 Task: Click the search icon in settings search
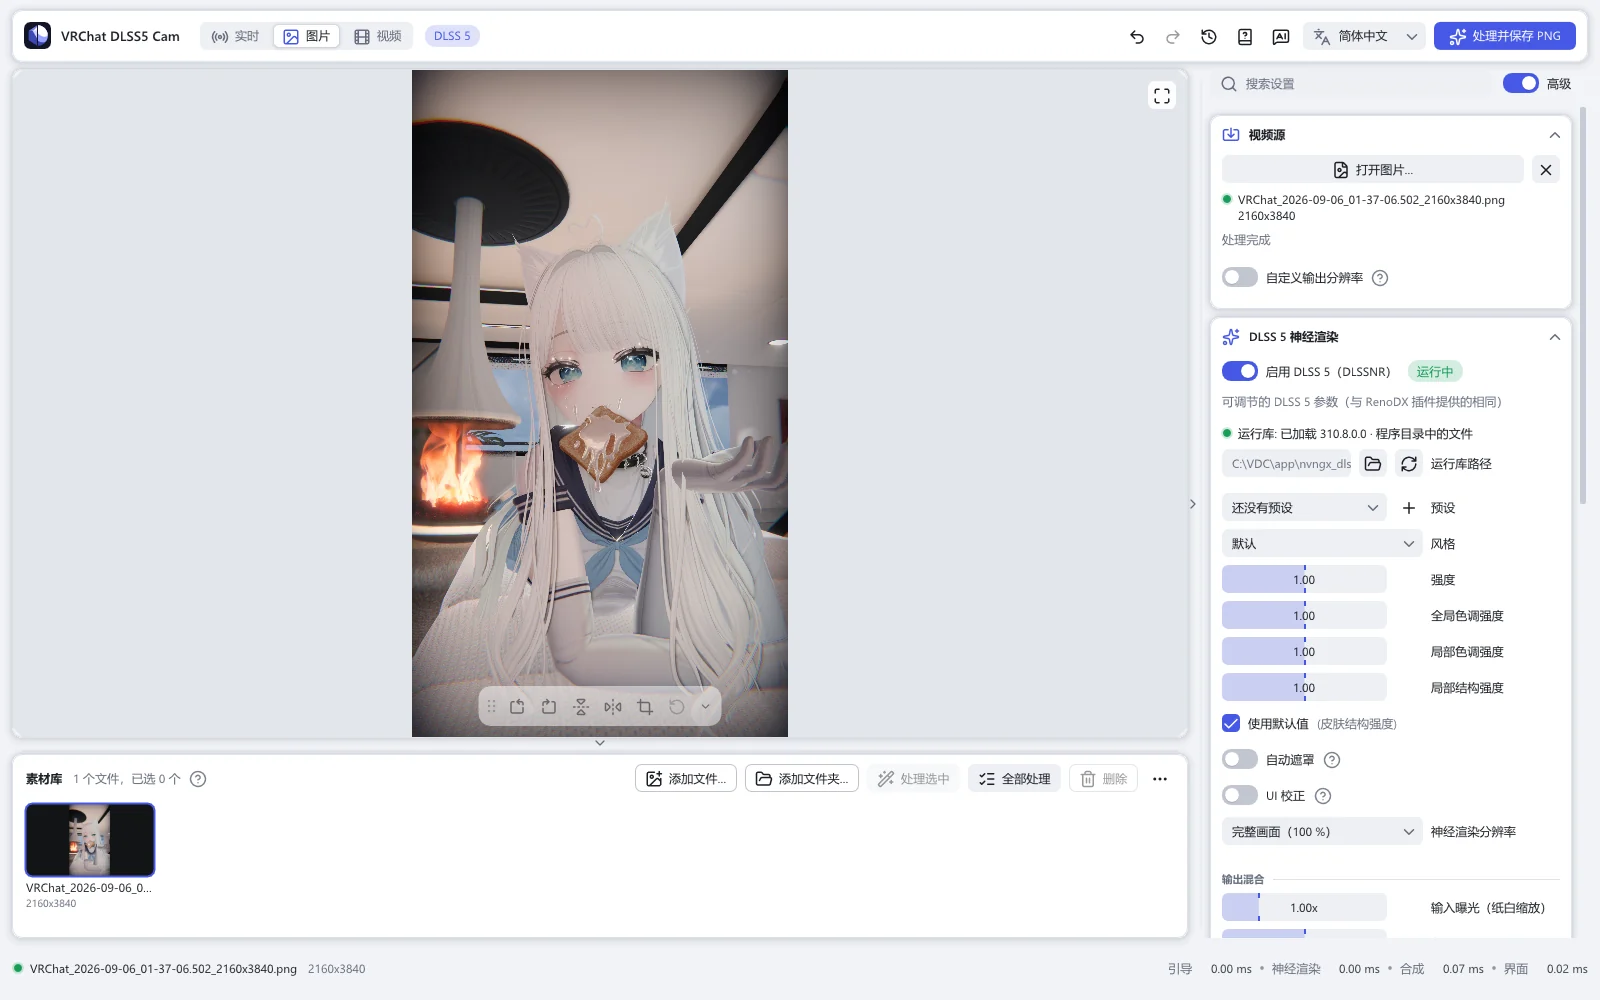(1229, 84)
